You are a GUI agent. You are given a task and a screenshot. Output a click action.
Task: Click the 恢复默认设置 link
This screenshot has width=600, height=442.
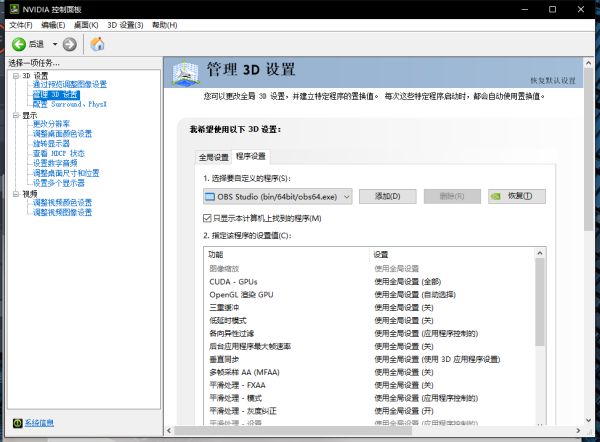(553, 81)
